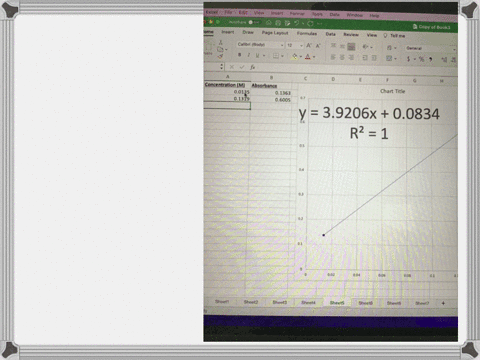Click the Undo arrow icon
The width and height of the screenshot is (480, 360).
[x=296, y=23]
